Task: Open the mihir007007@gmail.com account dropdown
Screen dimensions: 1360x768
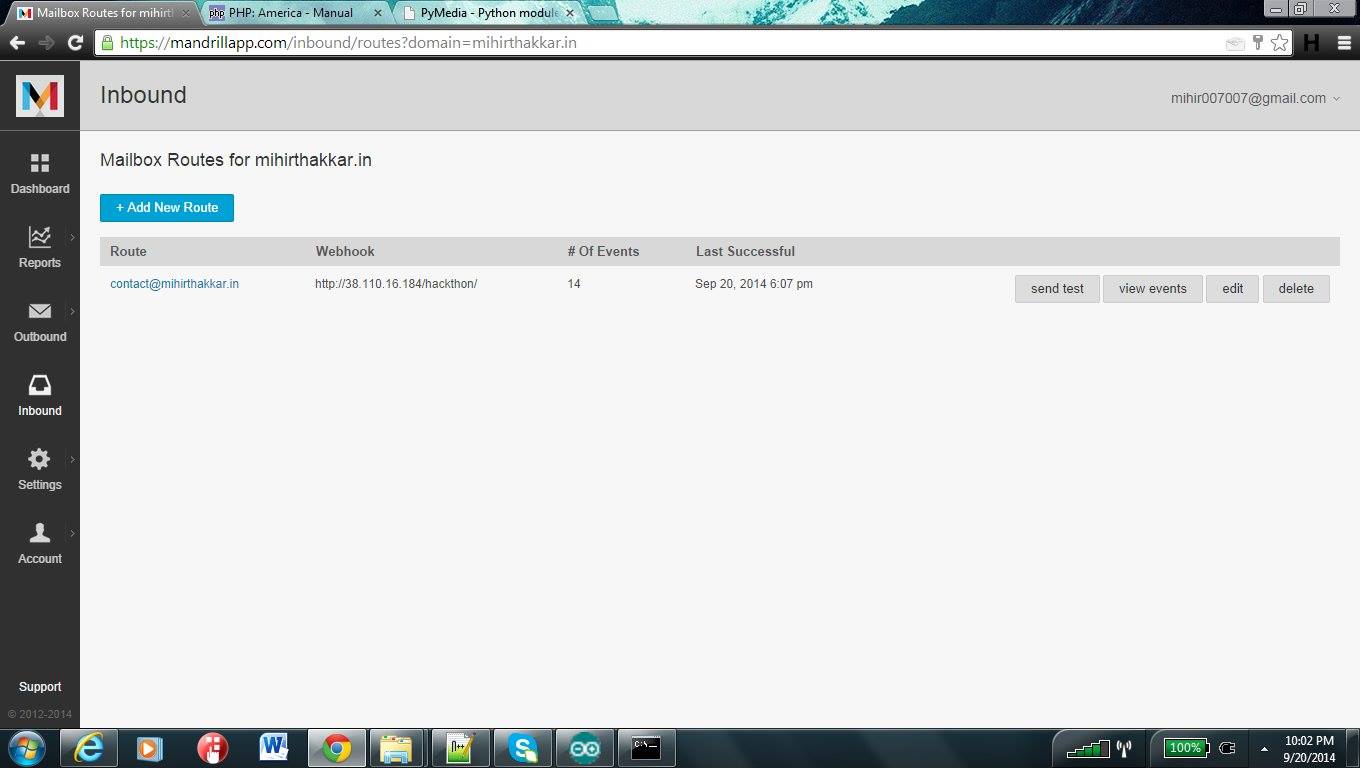Action: coord(1255,98)
